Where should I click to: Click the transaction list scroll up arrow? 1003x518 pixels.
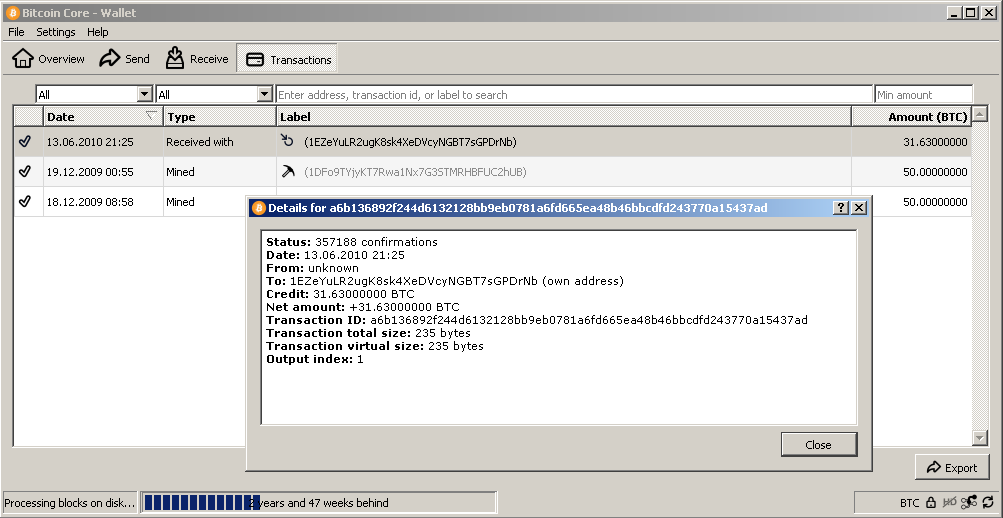coord(979,114)
